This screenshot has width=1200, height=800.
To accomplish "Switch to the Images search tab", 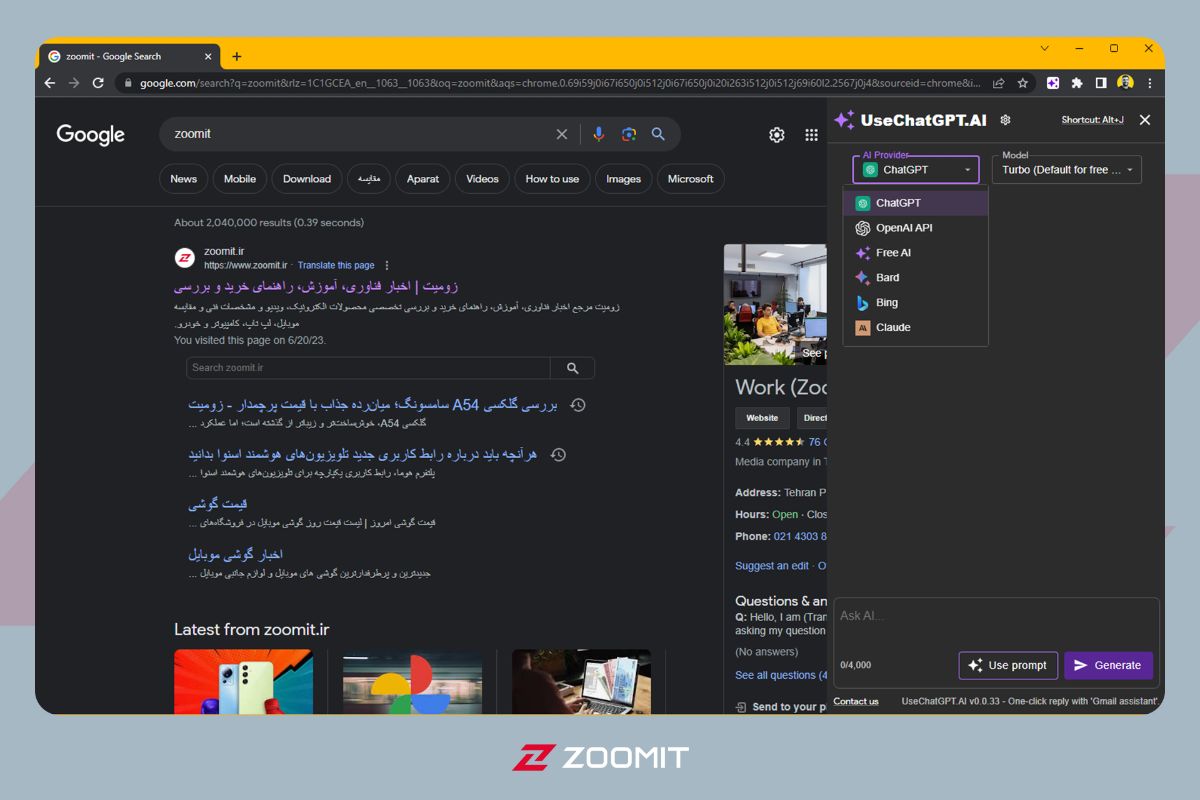I will pyautogui.click(x=623, y=179).
